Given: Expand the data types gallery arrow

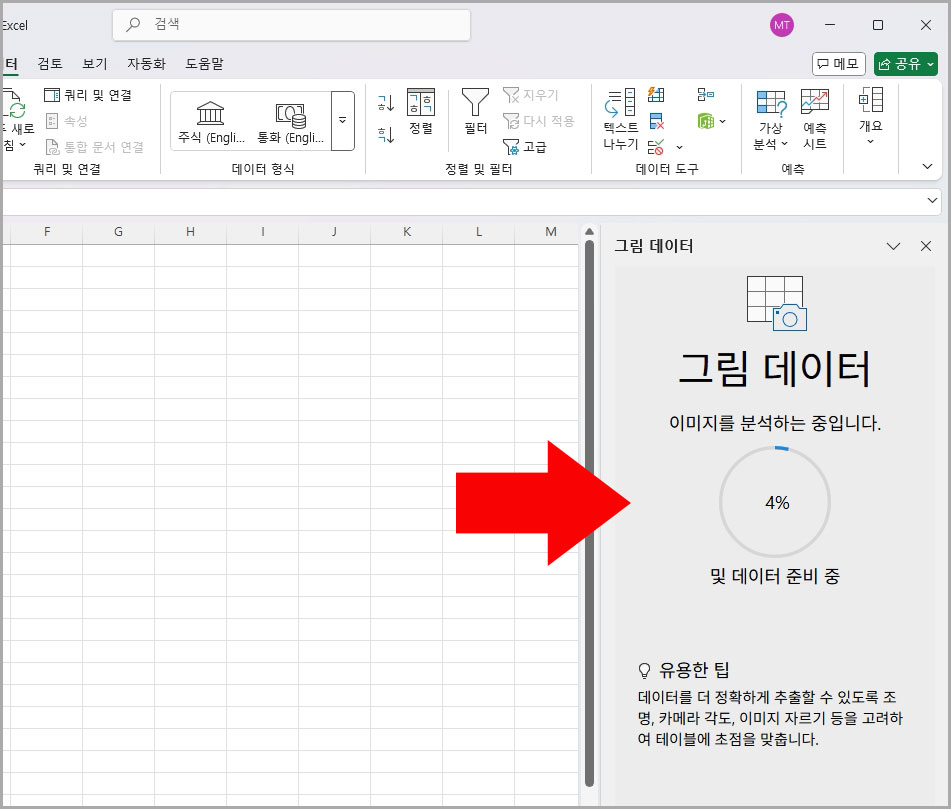Looking at the screenshot, I should 343,120.
